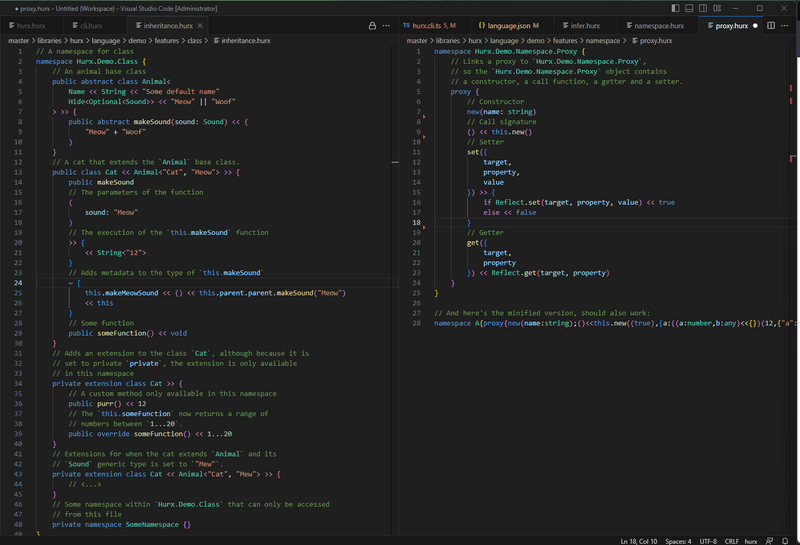
Task: Click 'new(name: string)' in right editor
Action: (x=502, y=112)
